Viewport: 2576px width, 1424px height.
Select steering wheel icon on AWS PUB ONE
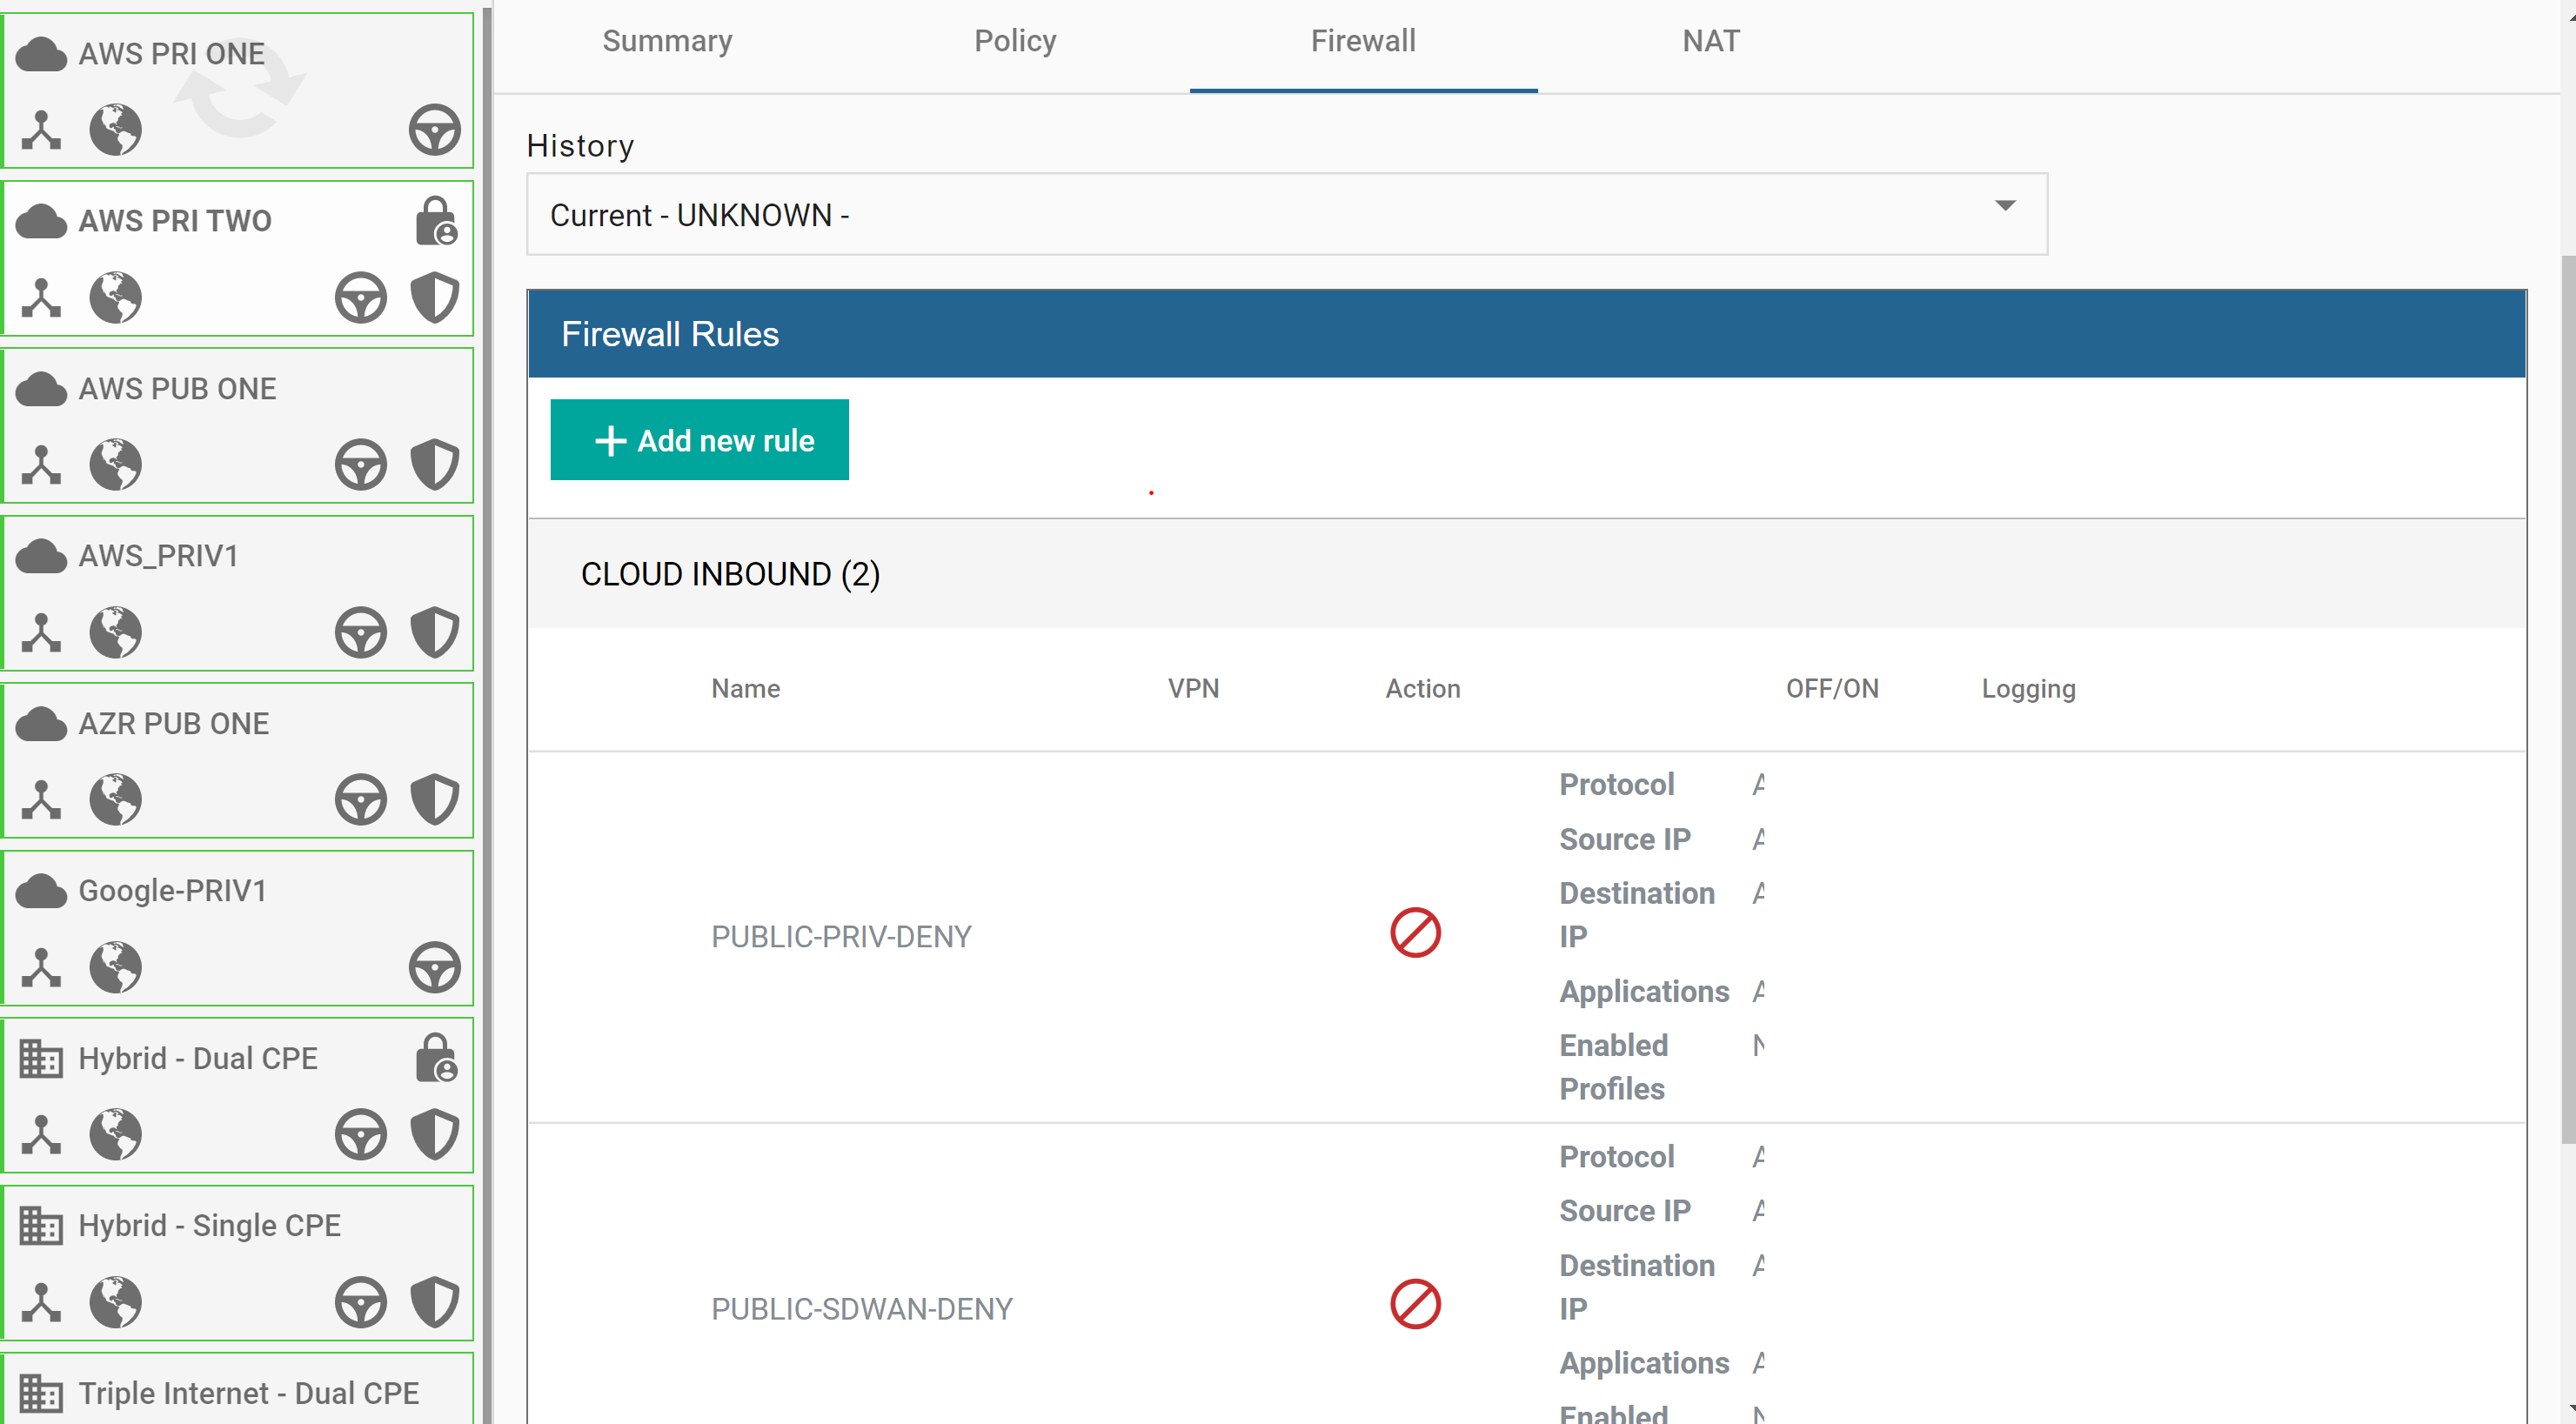360,465
